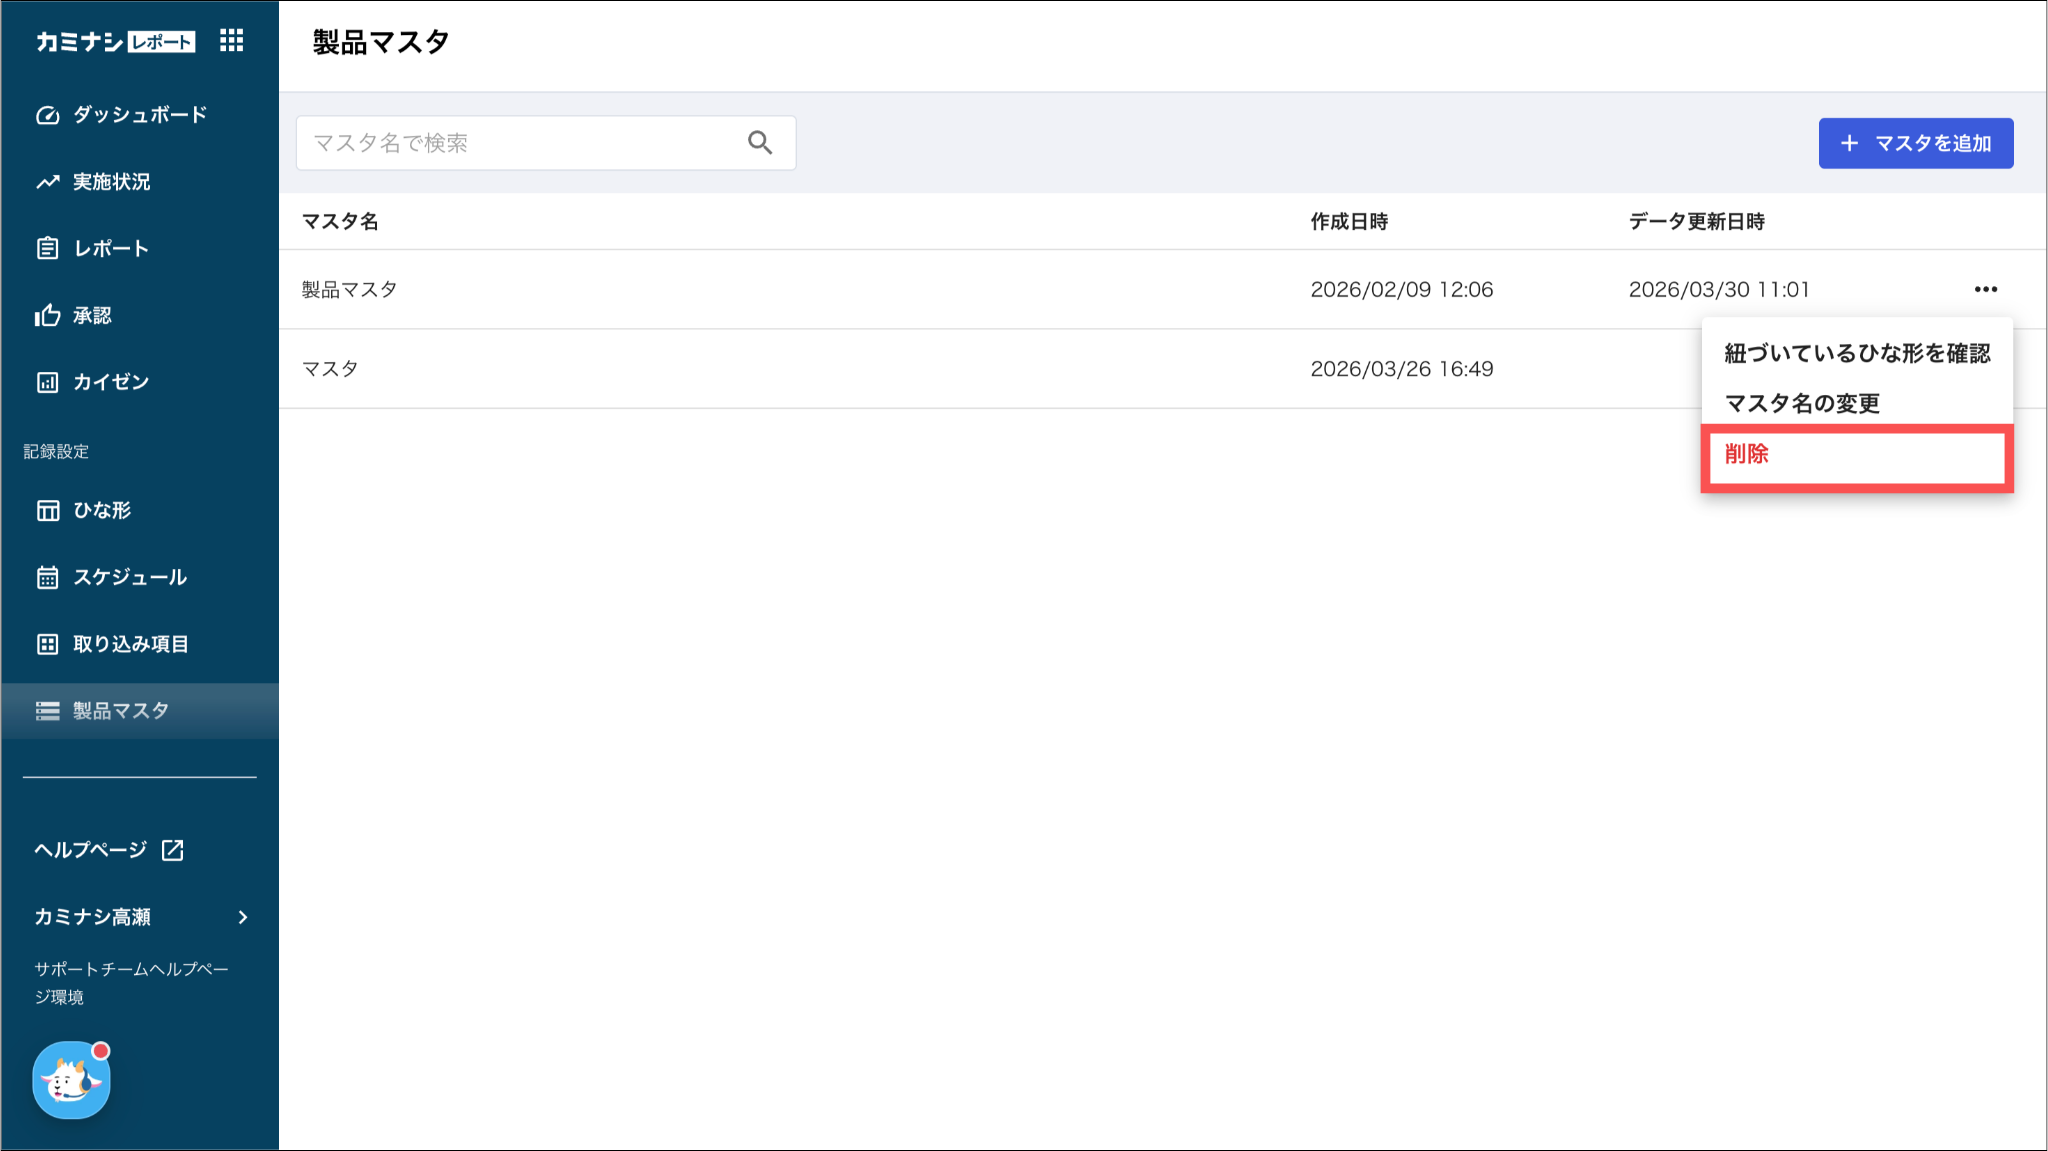Screen dimensions: 2048x1151
Task: Open the レポート clipboard icon
Action: [x=47, y=248]
